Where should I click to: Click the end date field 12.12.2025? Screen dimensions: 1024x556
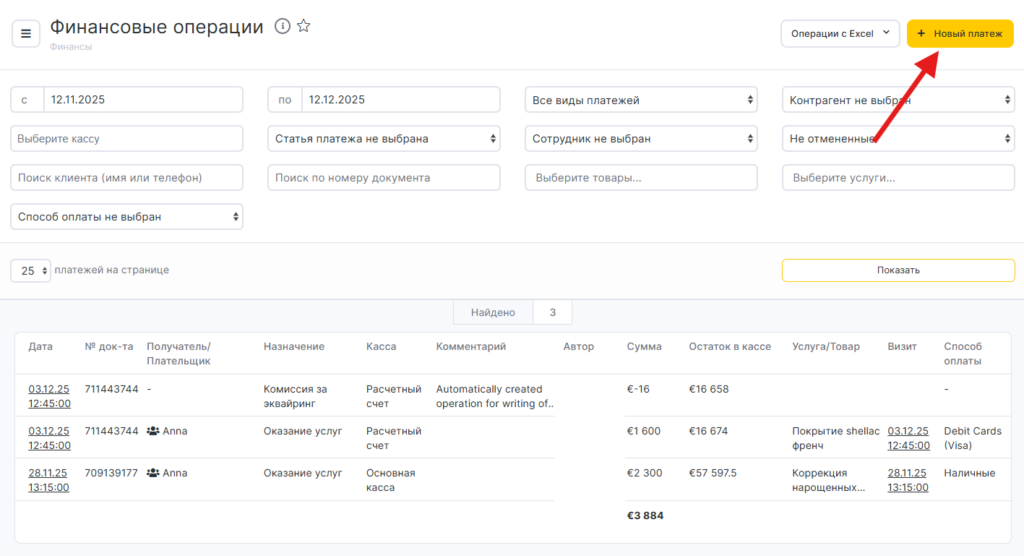[x=399, y=100]
